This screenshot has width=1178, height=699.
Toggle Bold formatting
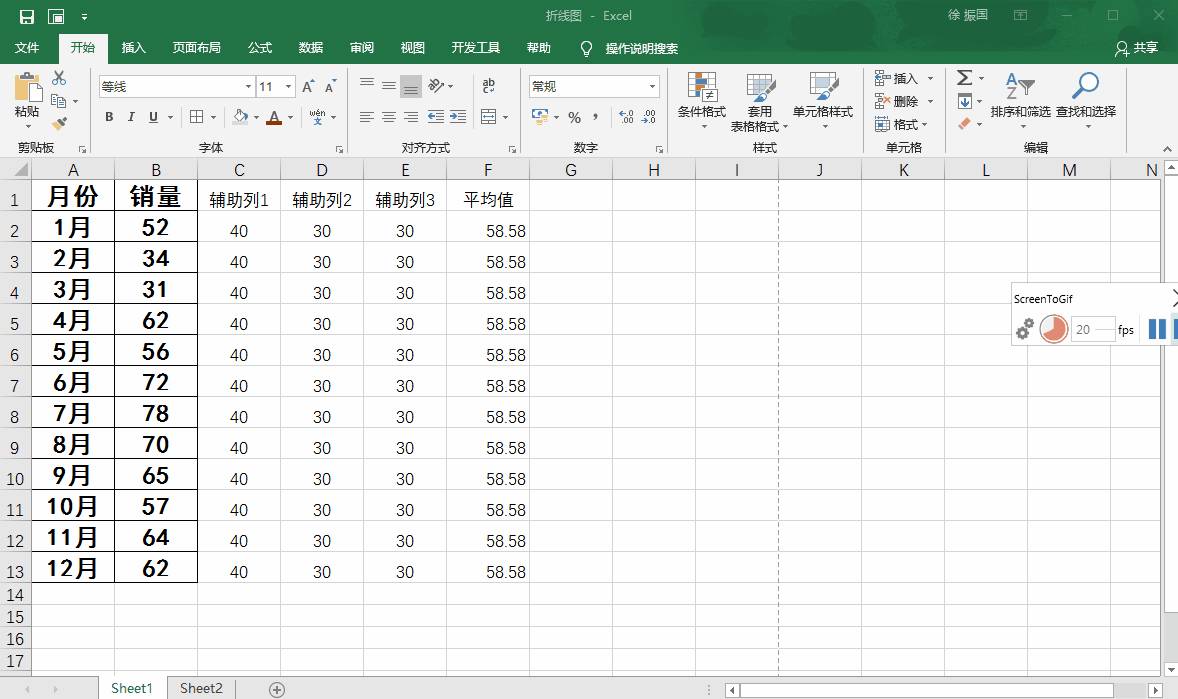click(x=110, y=116)
